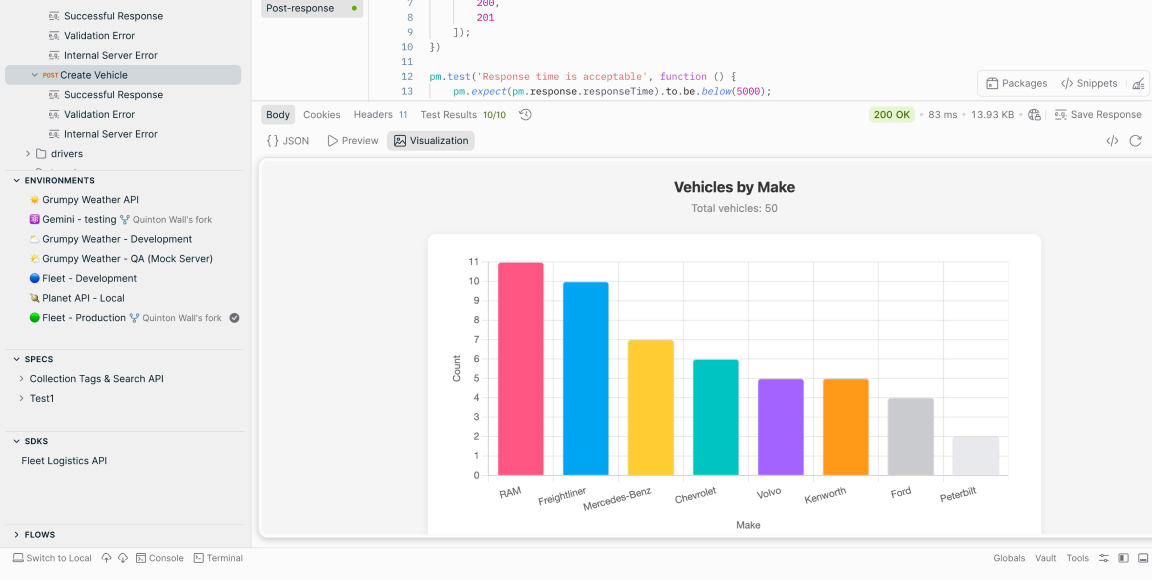Open Vault in the status bar
1152x580 pixels.
click(x=1045, y=558)
